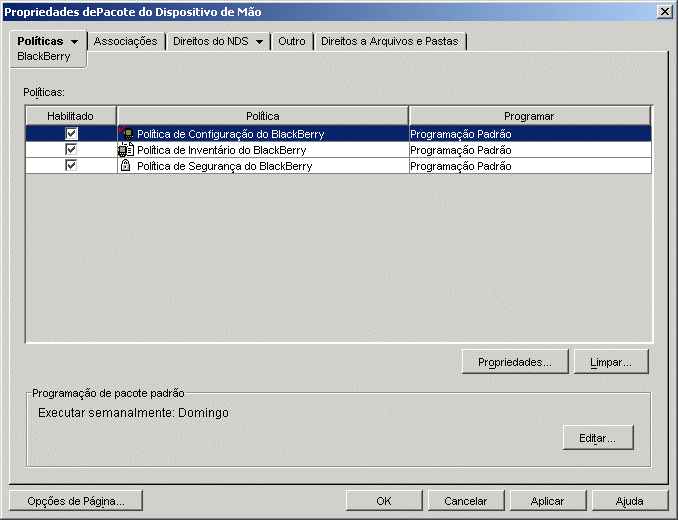Confirm the dialog with OK
The image size is (678, 520).
click(384, 501)
